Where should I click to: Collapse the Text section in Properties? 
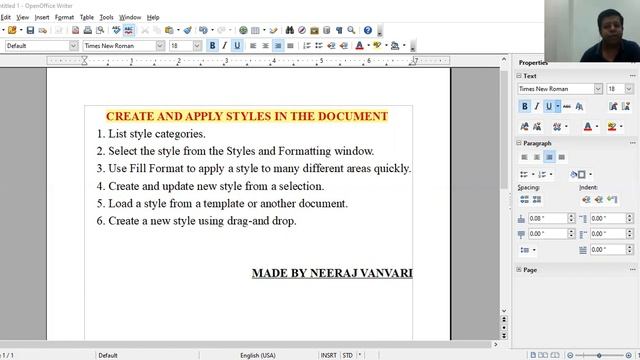519,76
